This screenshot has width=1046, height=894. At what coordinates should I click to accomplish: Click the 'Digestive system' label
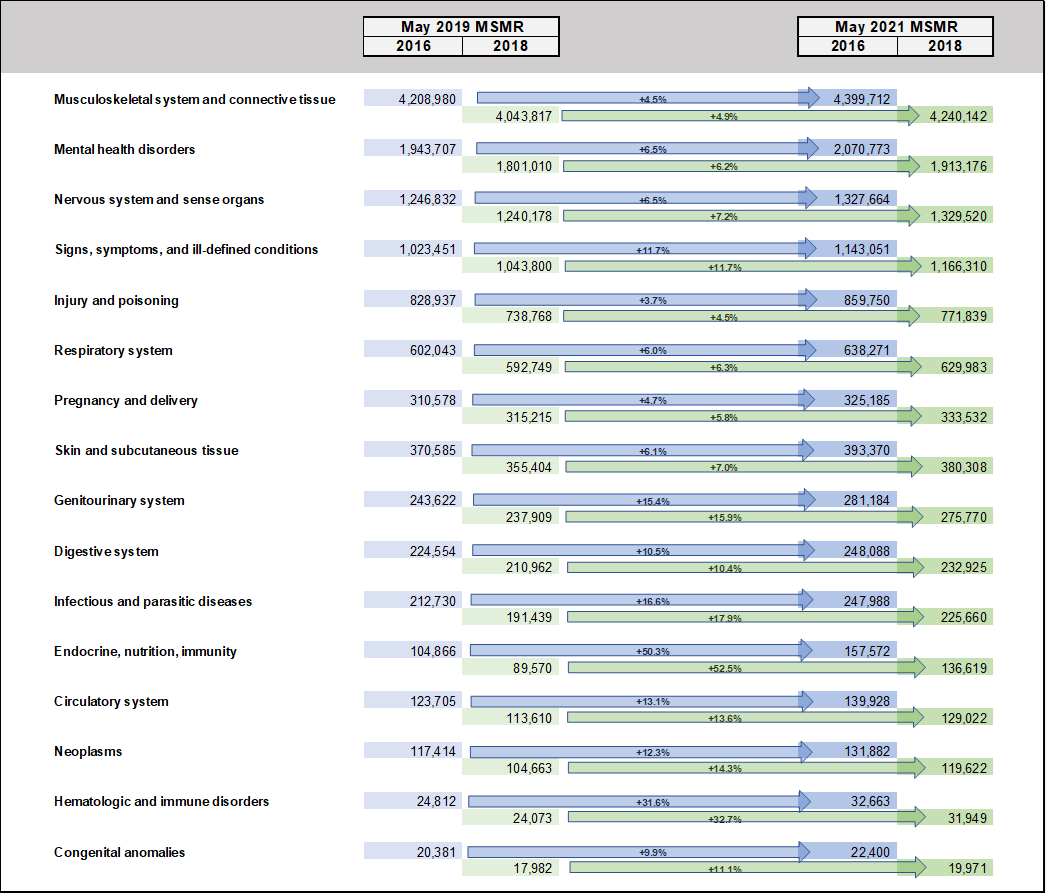(107, 551)
